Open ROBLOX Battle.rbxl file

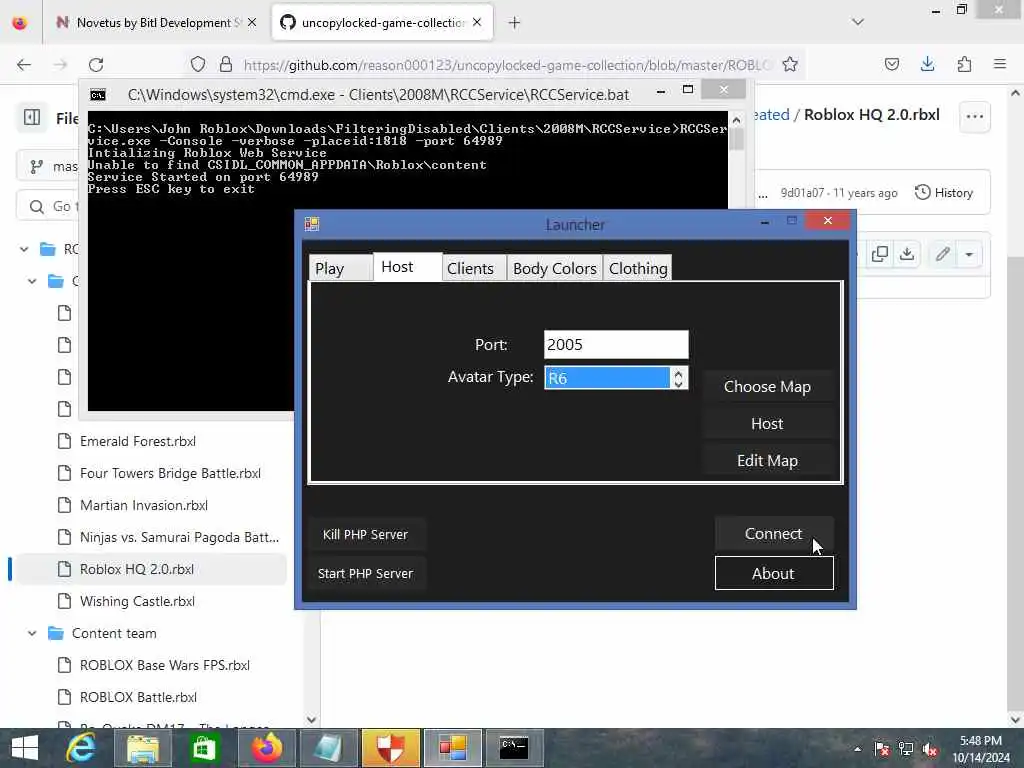(x=138, y=697)
